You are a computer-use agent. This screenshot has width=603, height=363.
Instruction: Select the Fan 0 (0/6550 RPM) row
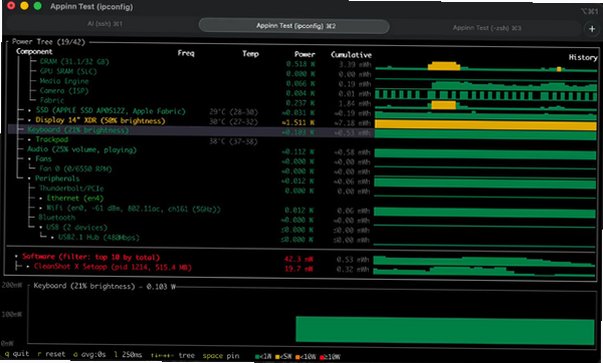pyautogui.click(x=75, y=169)
